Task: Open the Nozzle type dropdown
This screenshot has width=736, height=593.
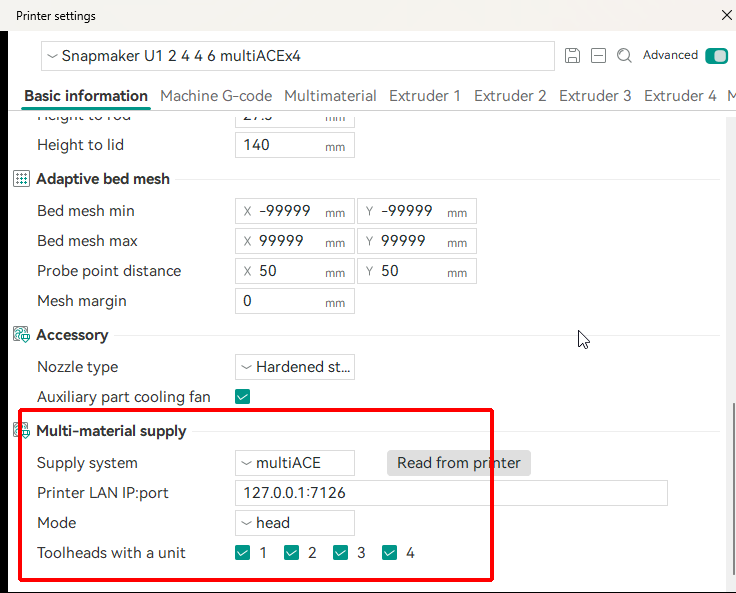Action: (x=295, y=367)
